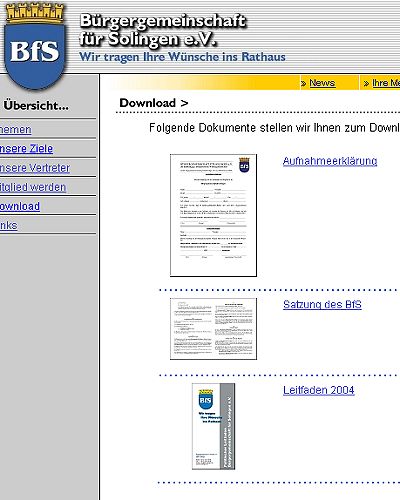Open the Satzung des BfS link
Image resolution: width=400 pixels, height=500 pixels.
click(322, 304)
